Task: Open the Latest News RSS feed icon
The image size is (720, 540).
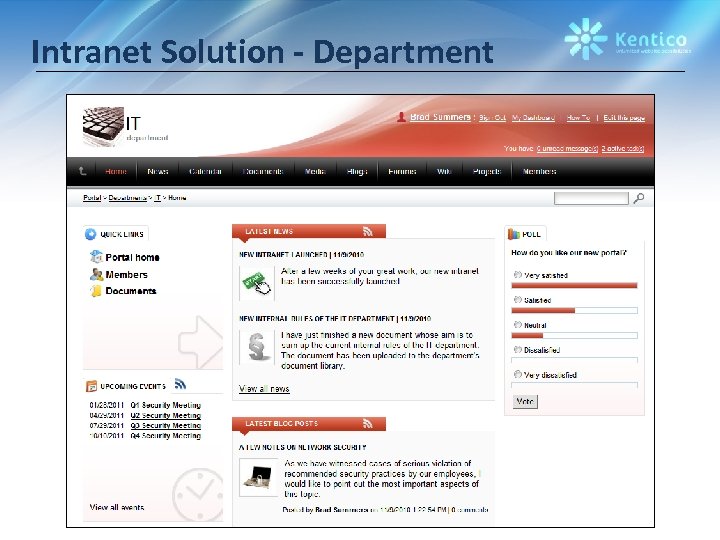Action: pos(368,231)
